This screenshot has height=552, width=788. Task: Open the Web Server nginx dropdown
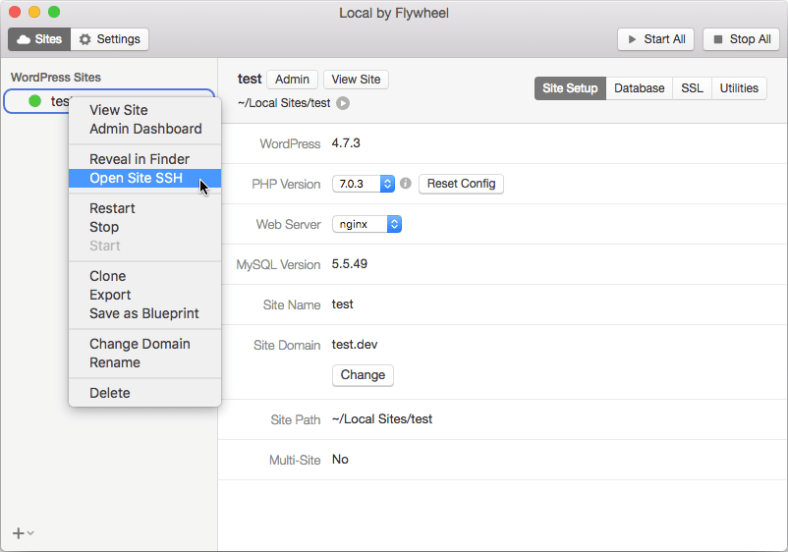tap(367, 224)
